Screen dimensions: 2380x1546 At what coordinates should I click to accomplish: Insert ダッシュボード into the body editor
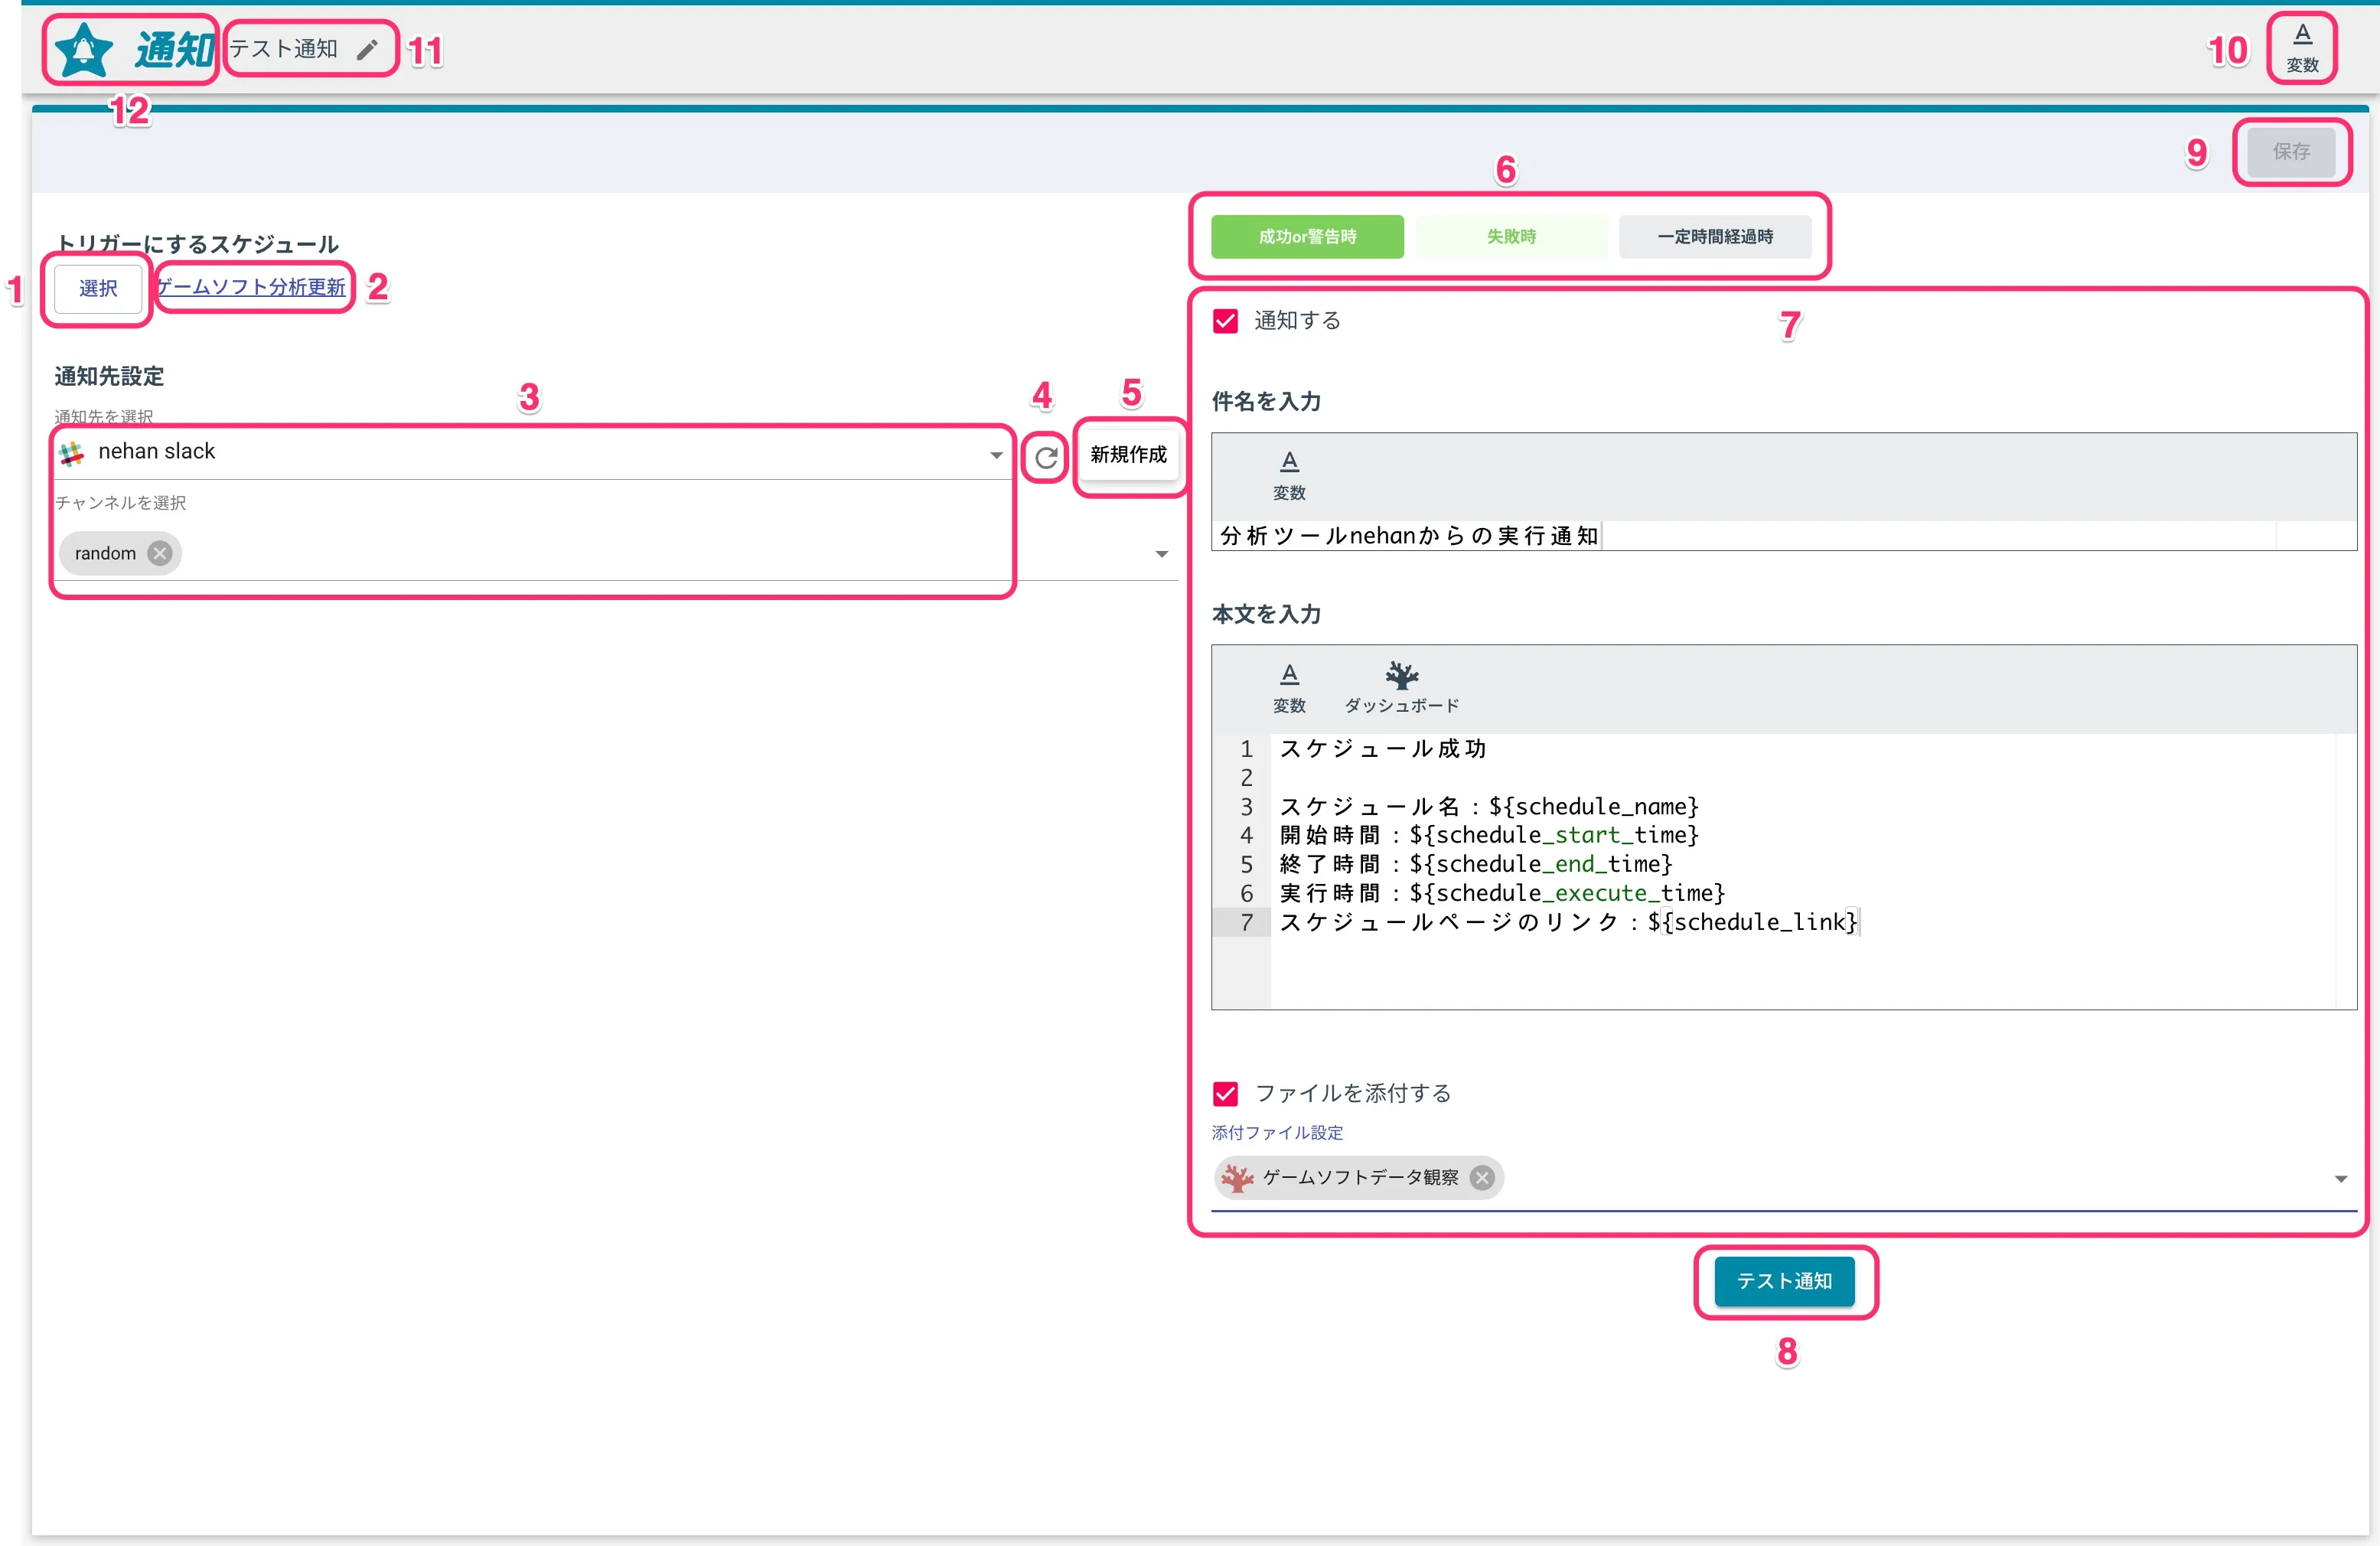1401,688
